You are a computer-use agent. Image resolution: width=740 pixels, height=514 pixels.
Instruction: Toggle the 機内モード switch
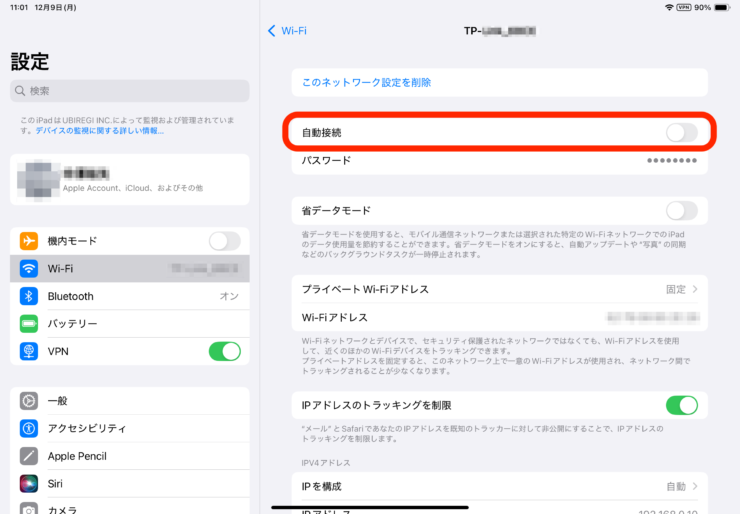(225, 241)
